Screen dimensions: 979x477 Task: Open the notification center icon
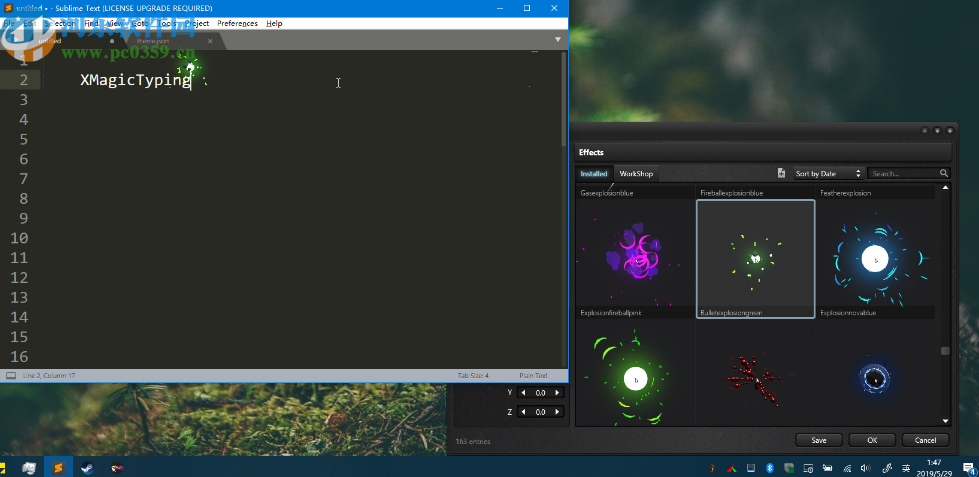[969, 467]
